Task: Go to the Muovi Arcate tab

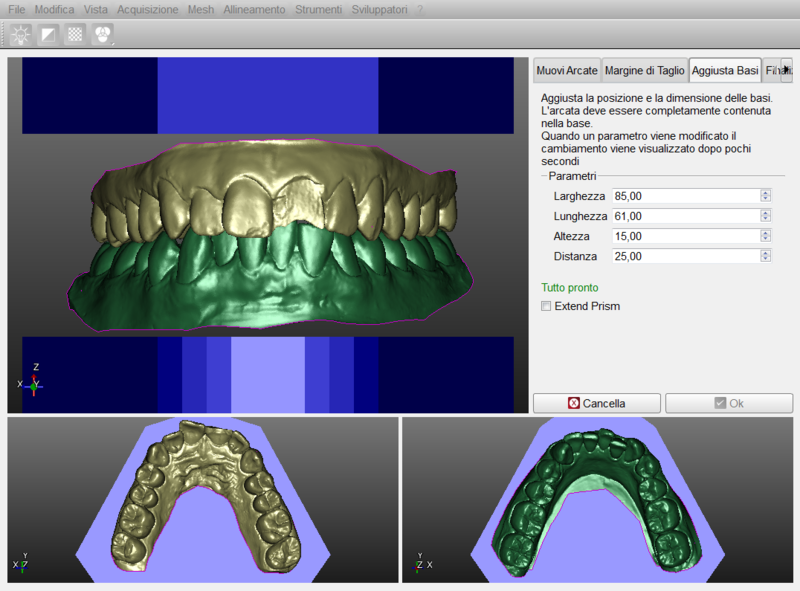Action: pos(567,71)
